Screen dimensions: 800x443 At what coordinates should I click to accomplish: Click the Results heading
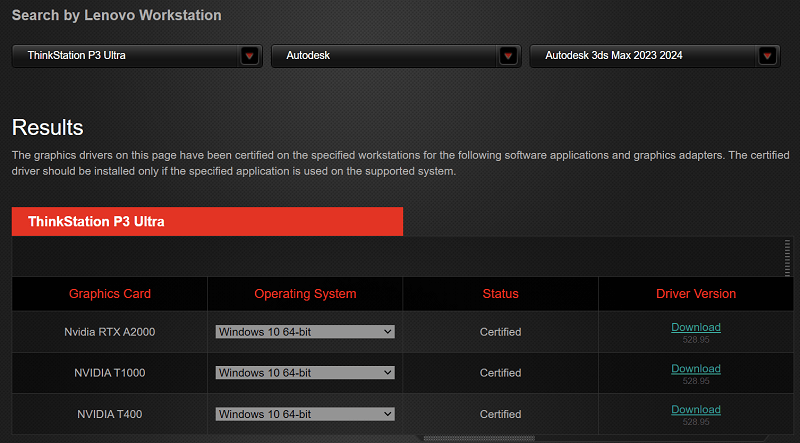pyautogui.click(x=47, y=128)
